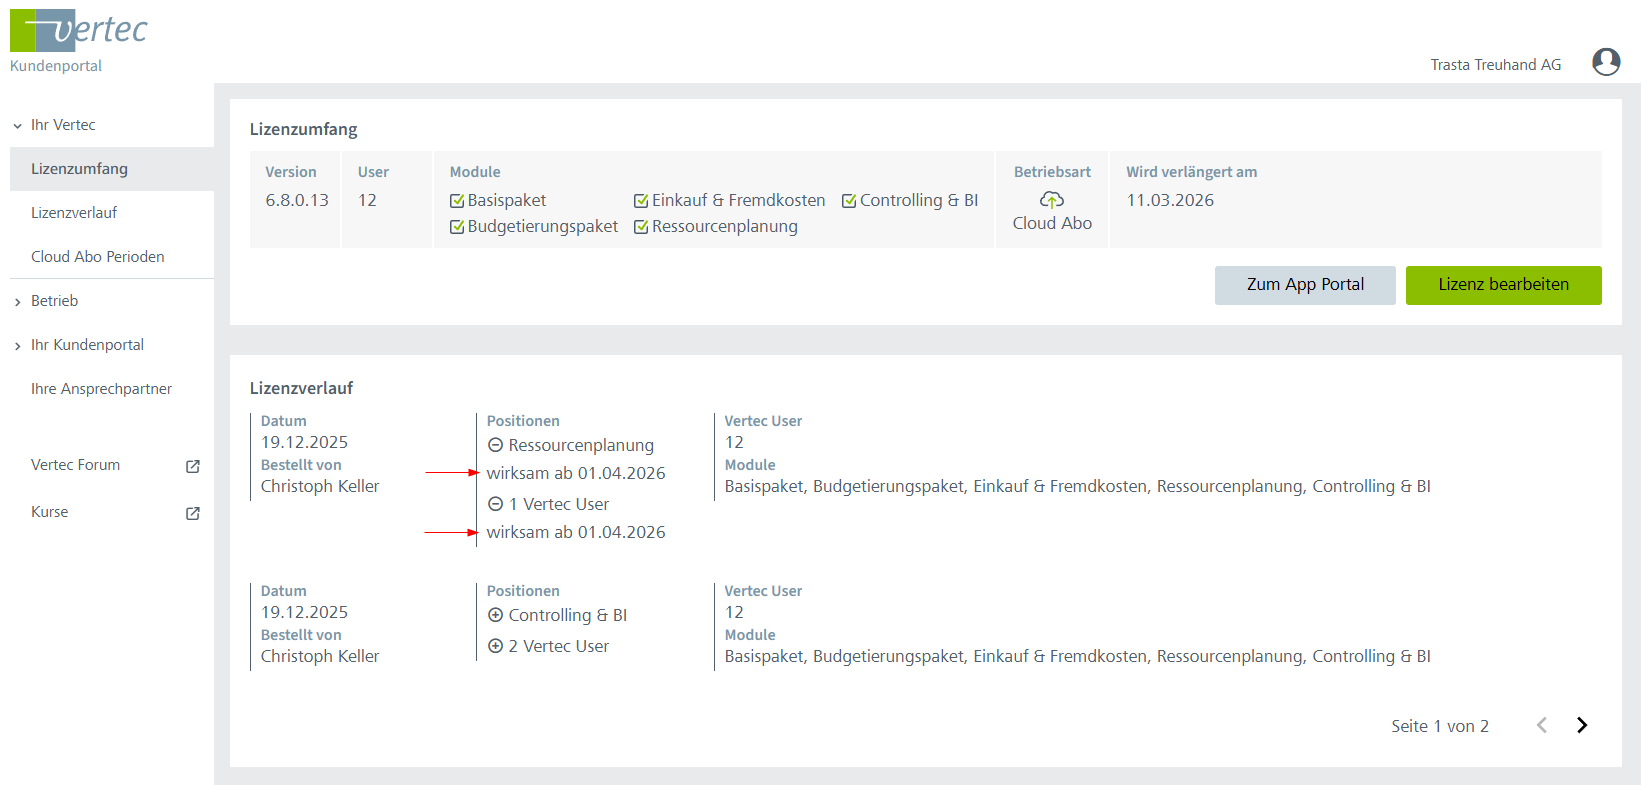
Task: Click the external link icon beside Kurse
Action: pyautogui.click(x=193, y=513)
